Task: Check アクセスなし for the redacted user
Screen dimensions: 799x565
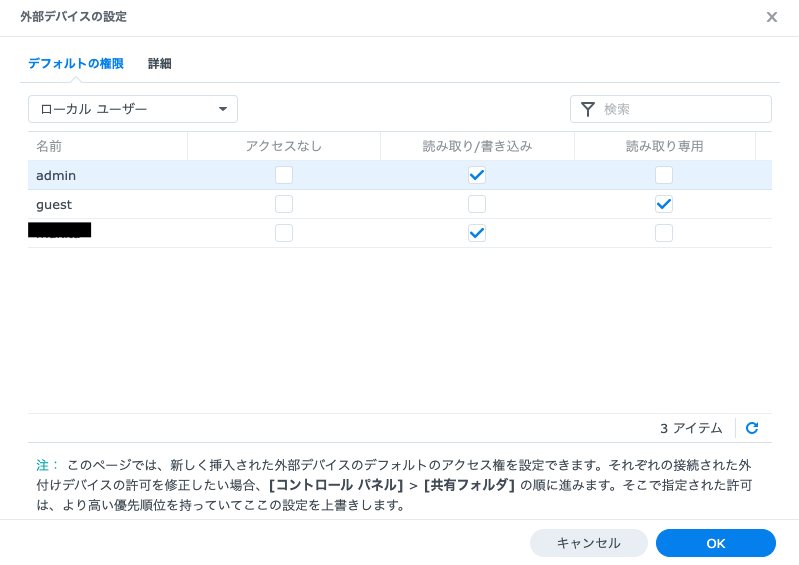Action: 284,233
